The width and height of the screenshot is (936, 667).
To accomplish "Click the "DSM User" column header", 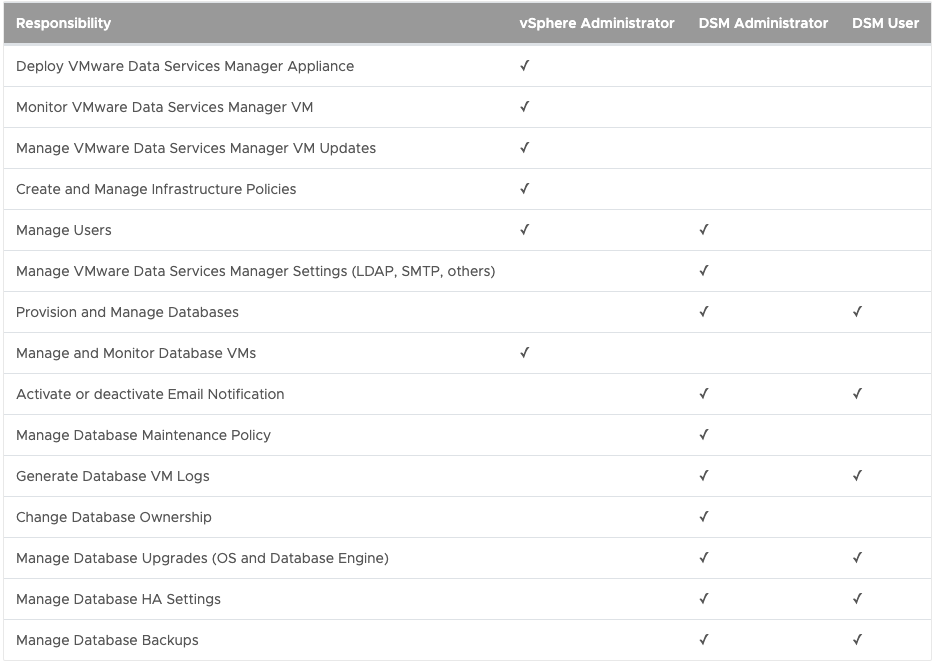I will click(885, 23).
